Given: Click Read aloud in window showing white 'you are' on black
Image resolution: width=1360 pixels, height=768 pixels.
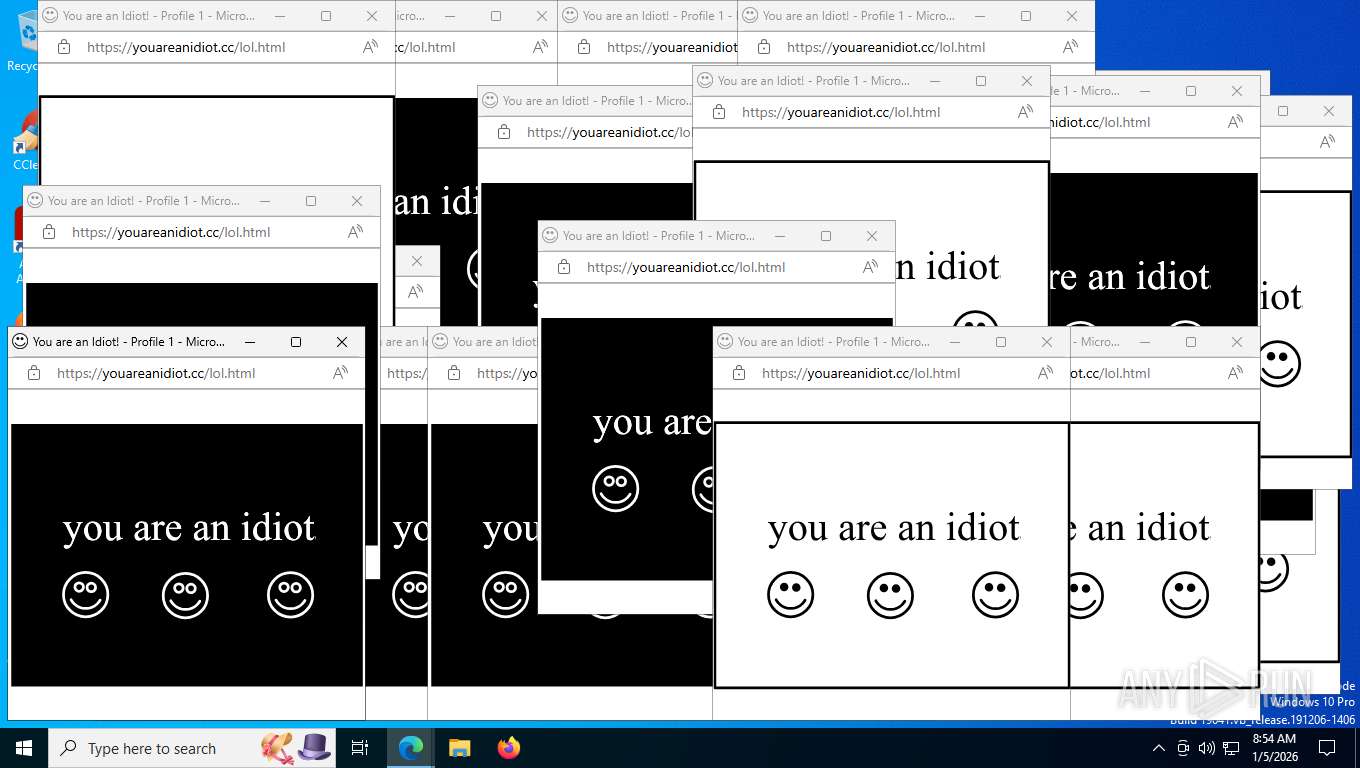Looking at the screenshot, I should pyautogui.click(x=870, y=267).
